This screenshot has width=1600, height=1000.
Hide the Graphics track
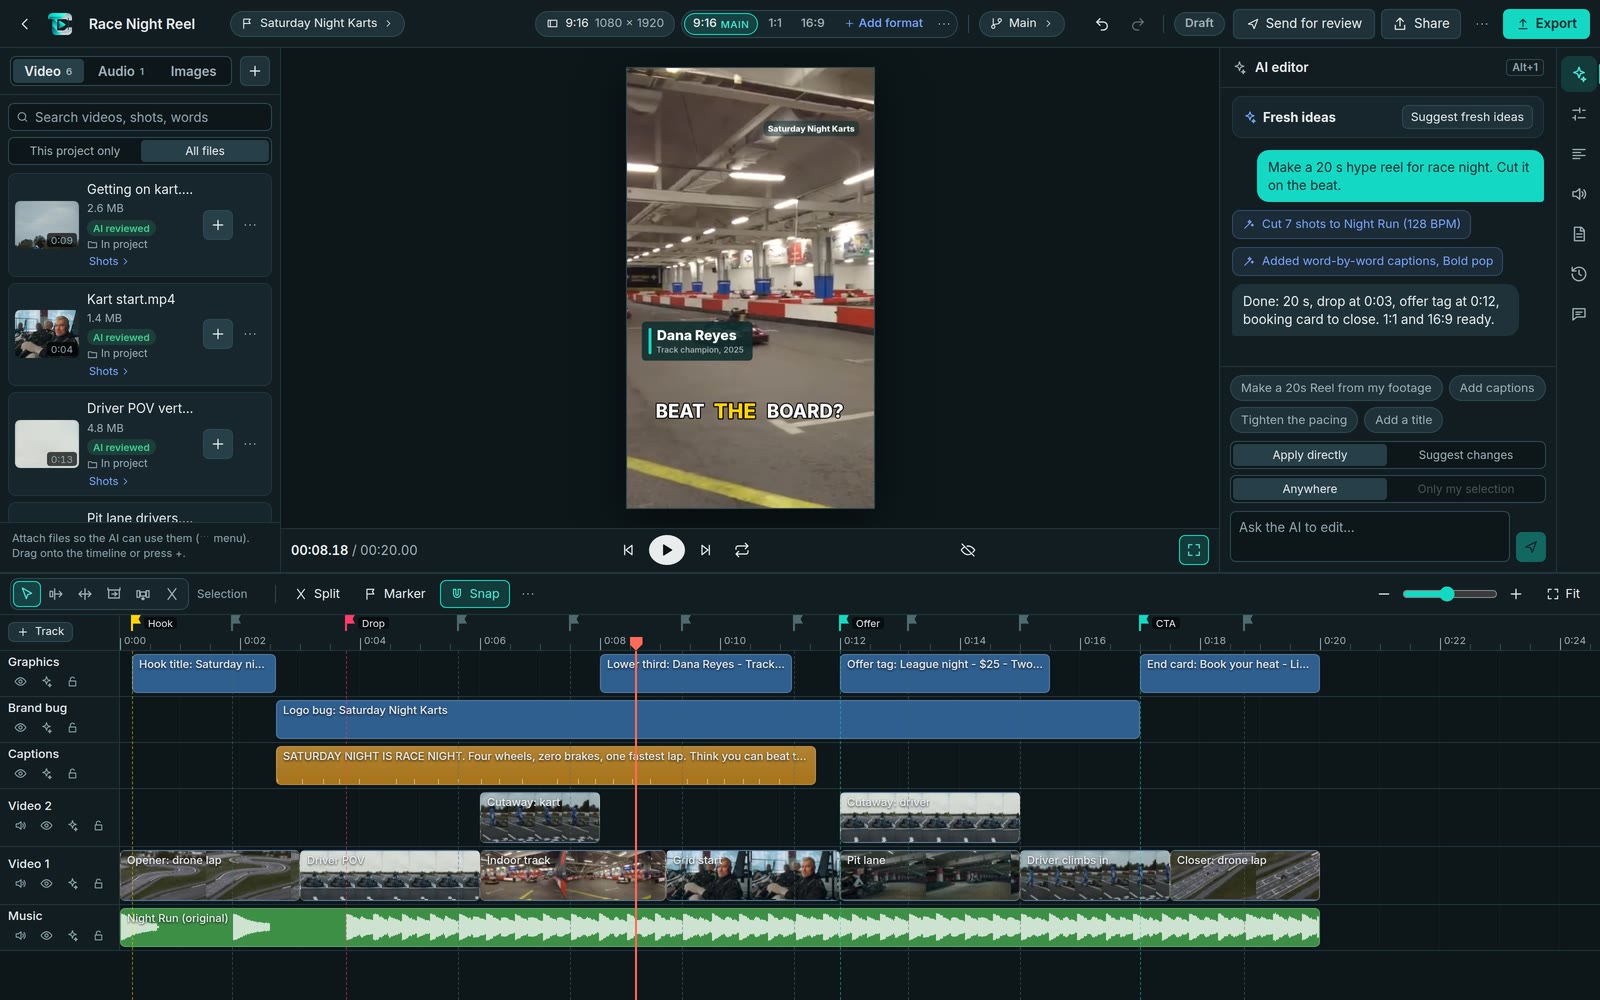click(20, 682)
